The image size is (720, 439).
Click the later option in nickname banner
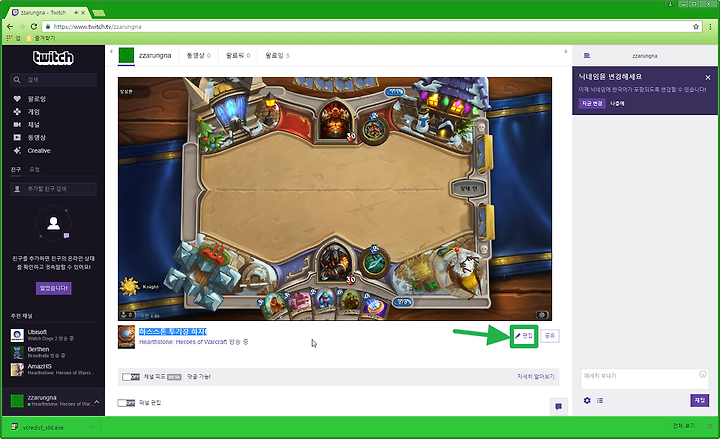[617, 103]
